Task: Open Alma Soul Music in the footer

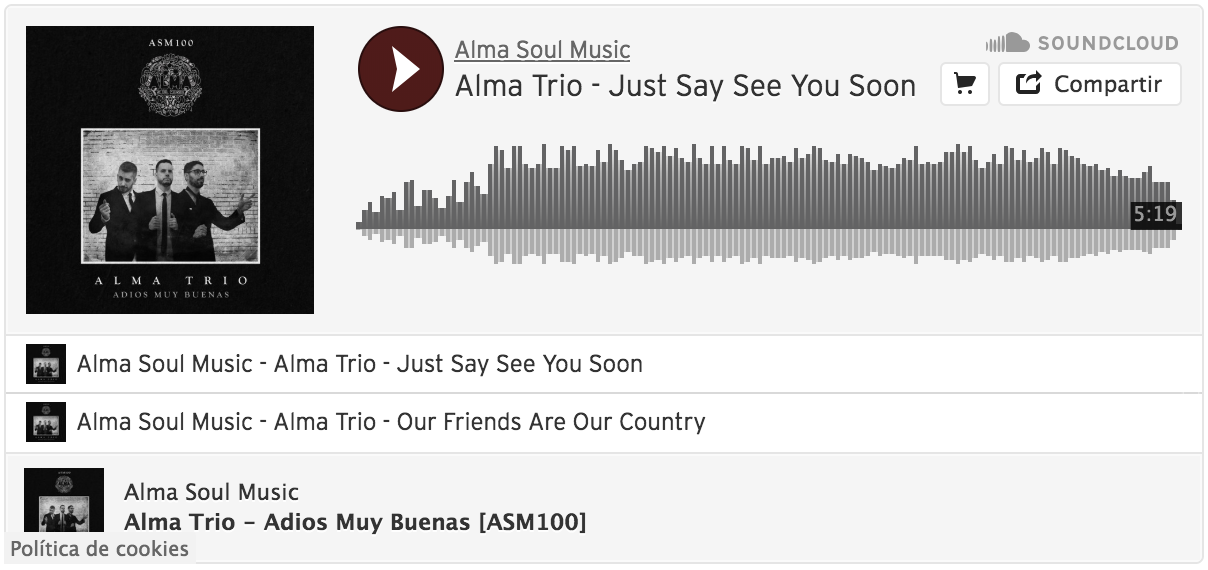Action: click(x=211, y=492)
